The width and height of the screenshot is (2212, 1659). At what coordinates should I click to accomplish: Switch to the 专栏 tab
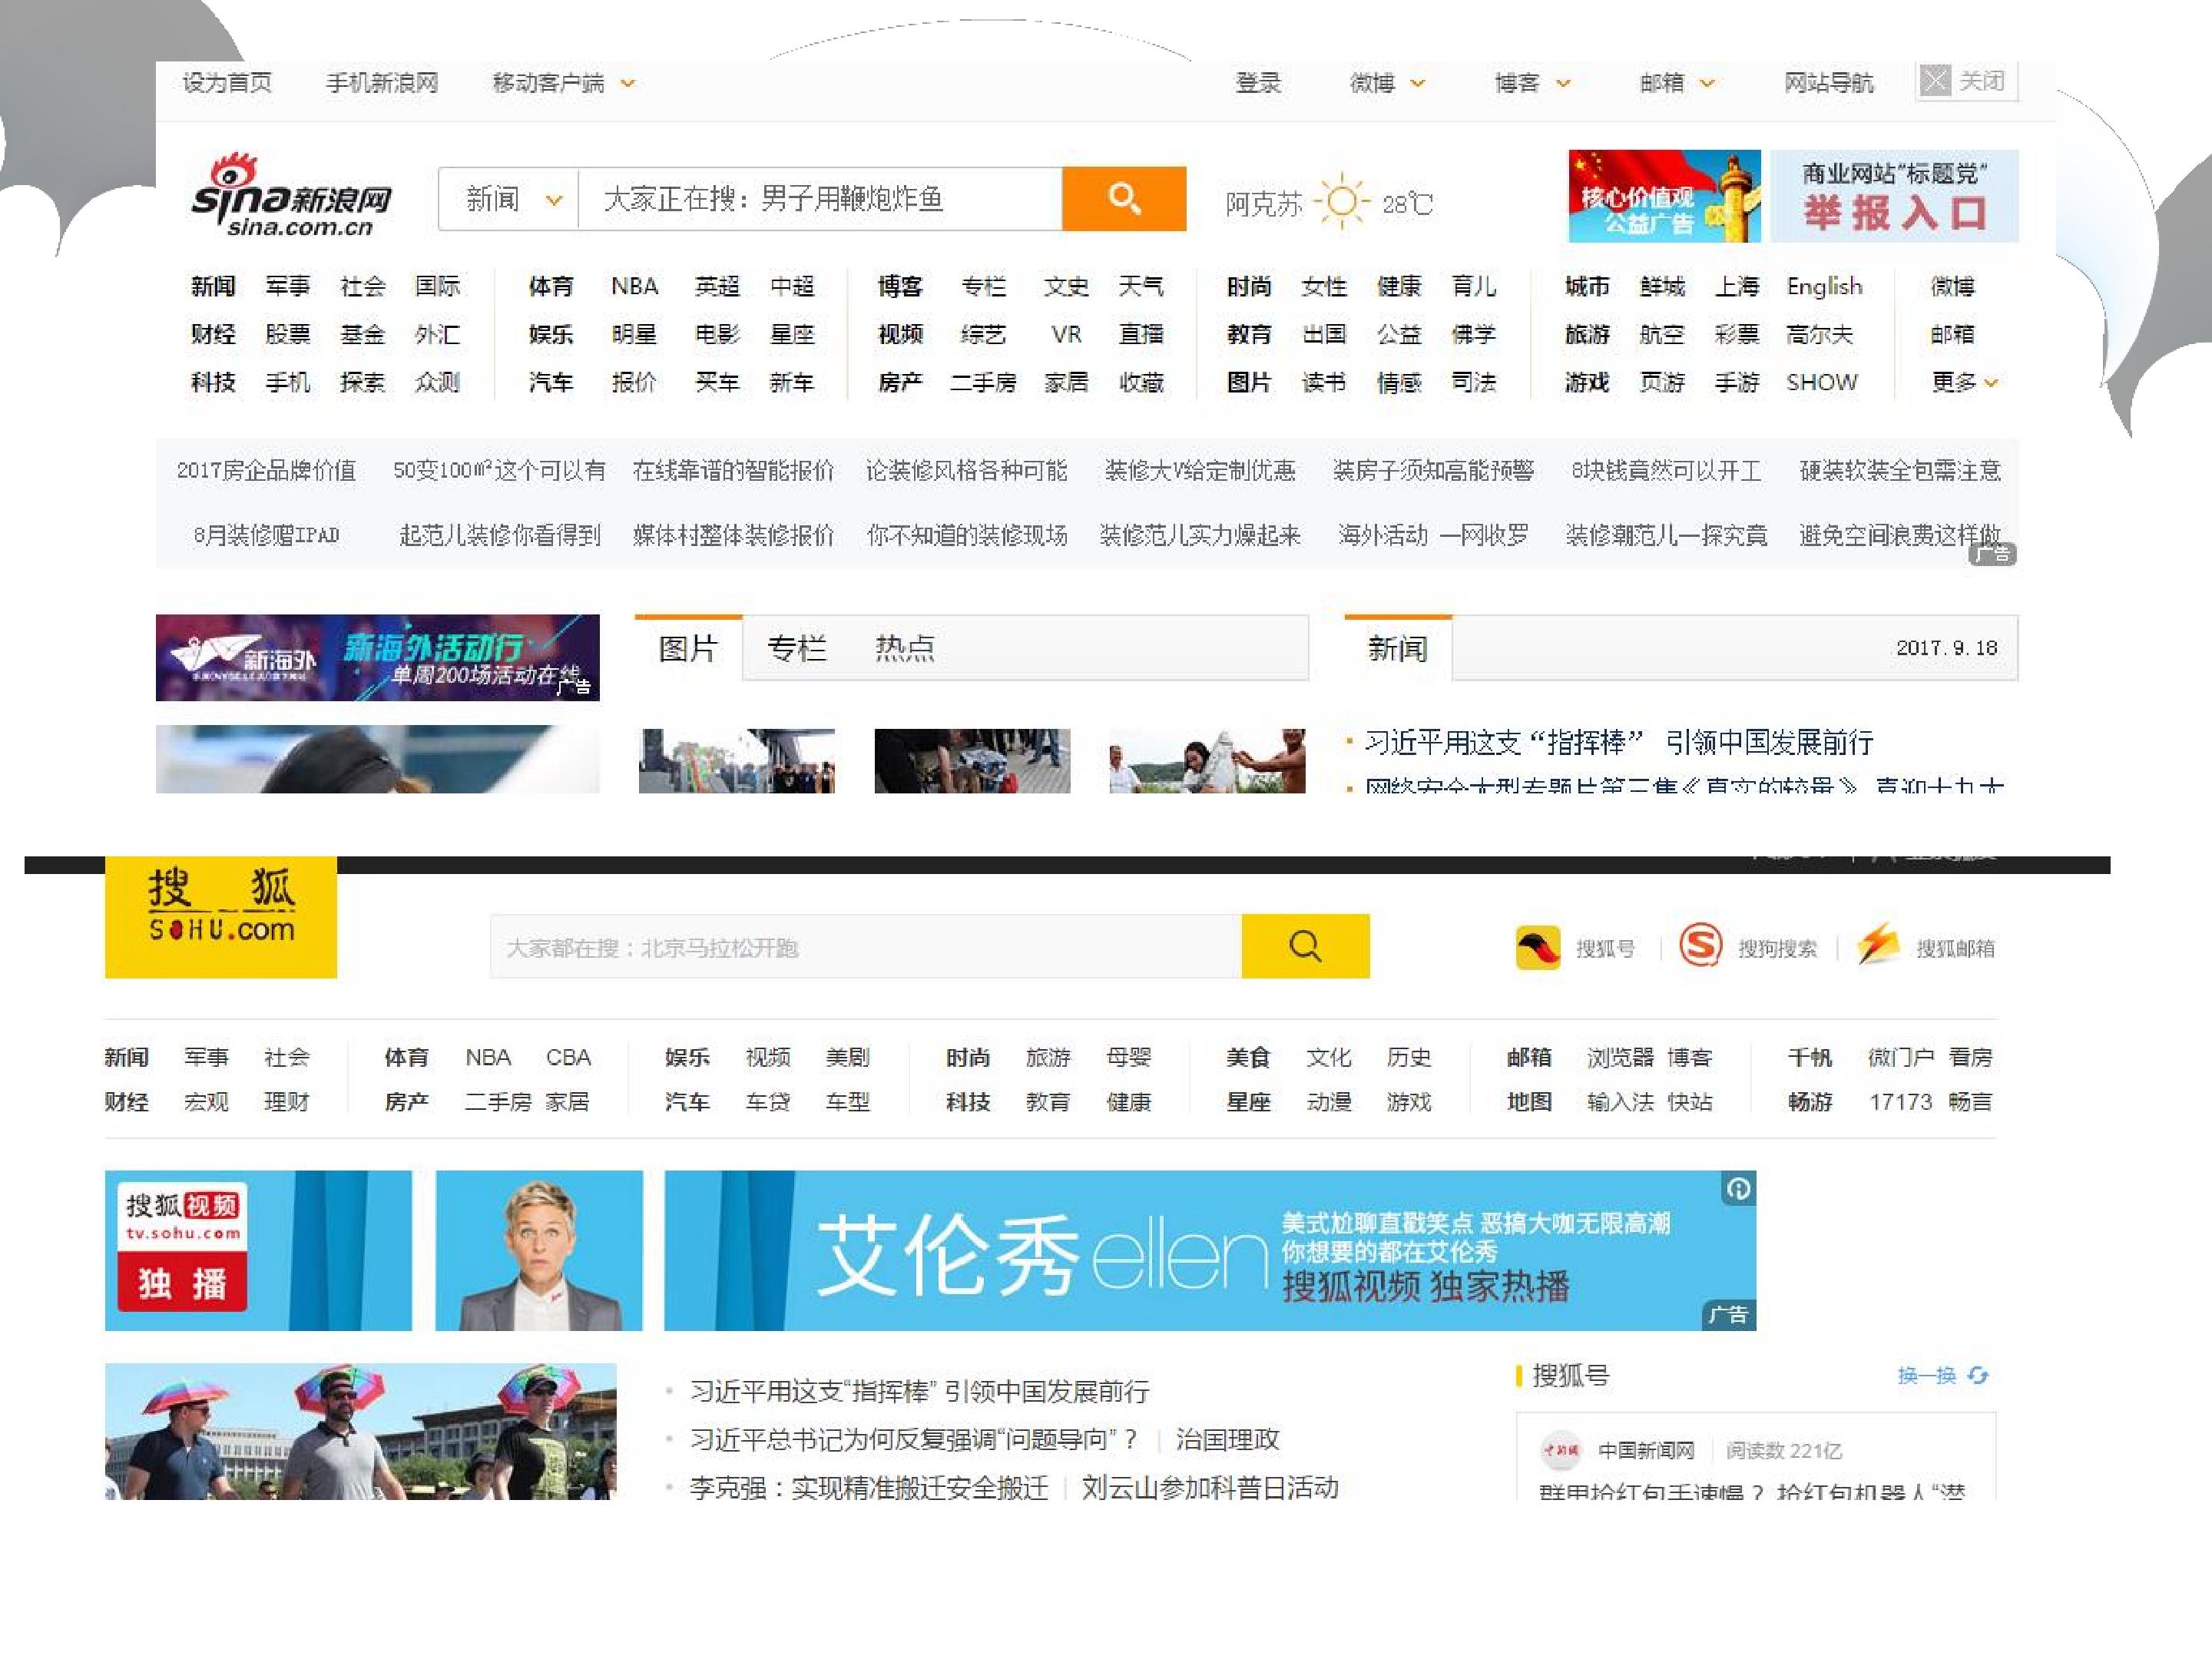click(x=797, y=649)
